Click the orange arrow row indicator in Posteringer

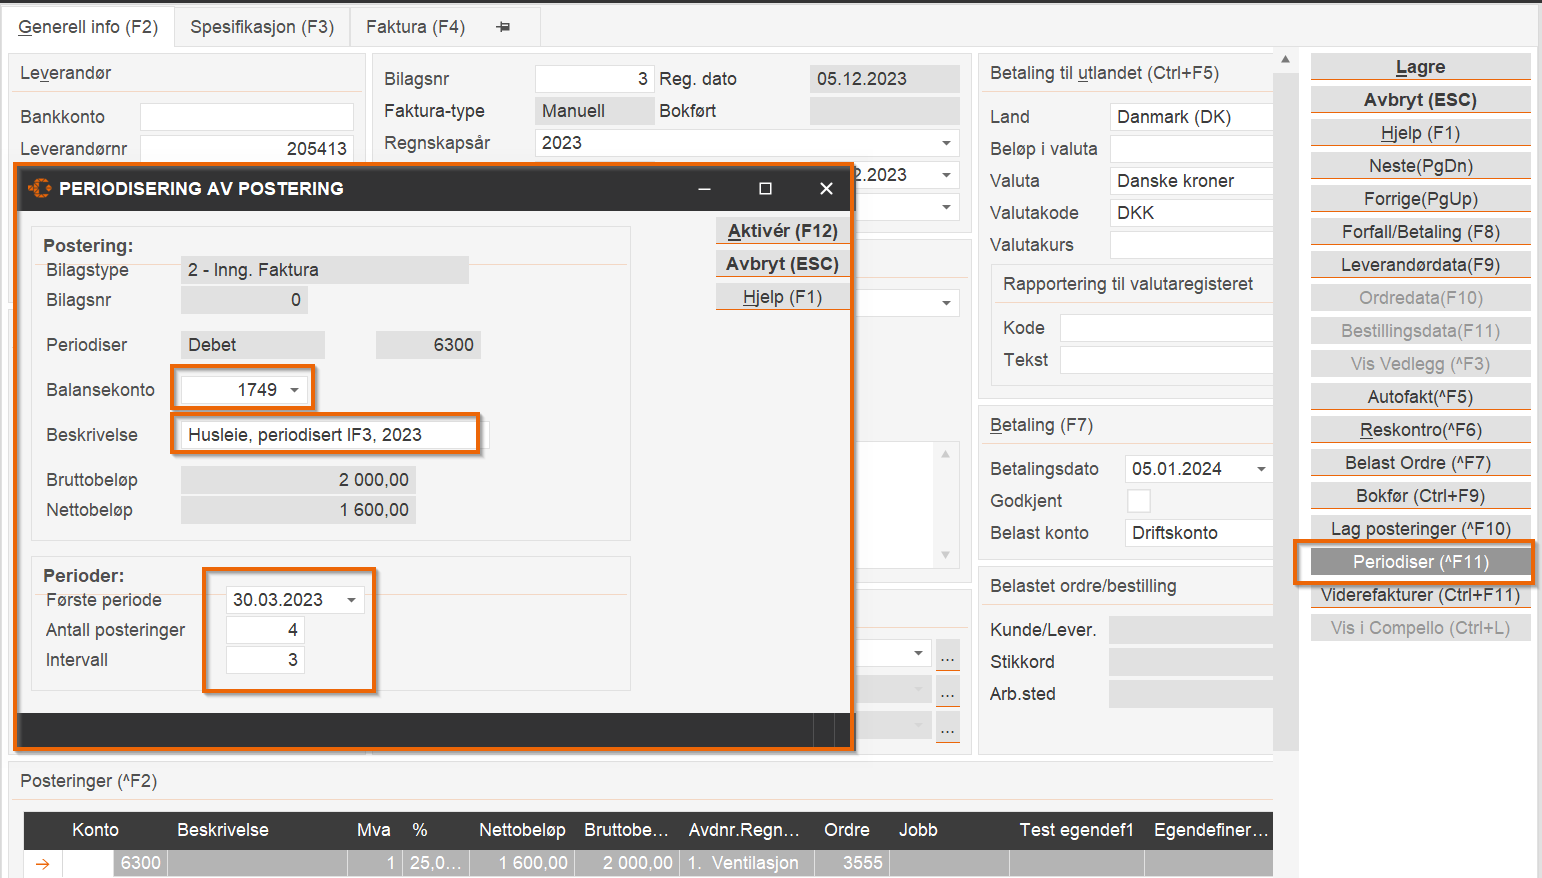(43, 863)
